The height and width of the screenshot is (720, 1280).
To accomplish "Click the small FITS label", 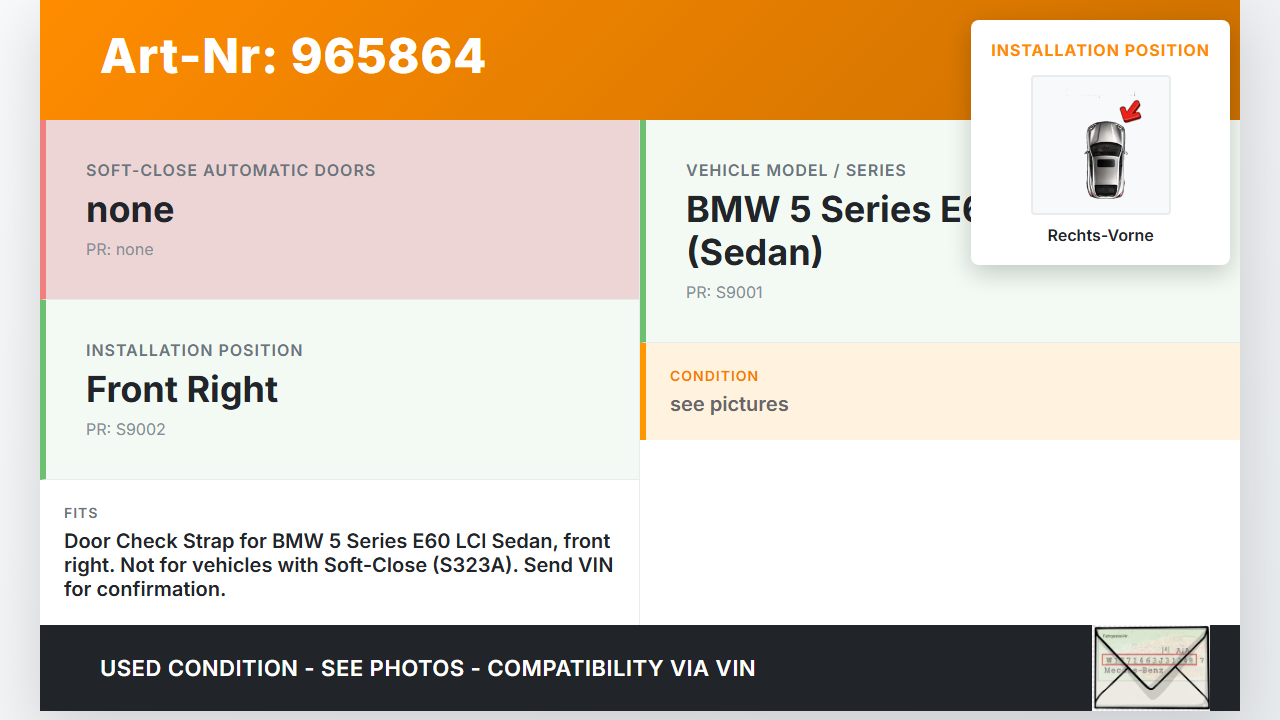I will click(81, 514).
